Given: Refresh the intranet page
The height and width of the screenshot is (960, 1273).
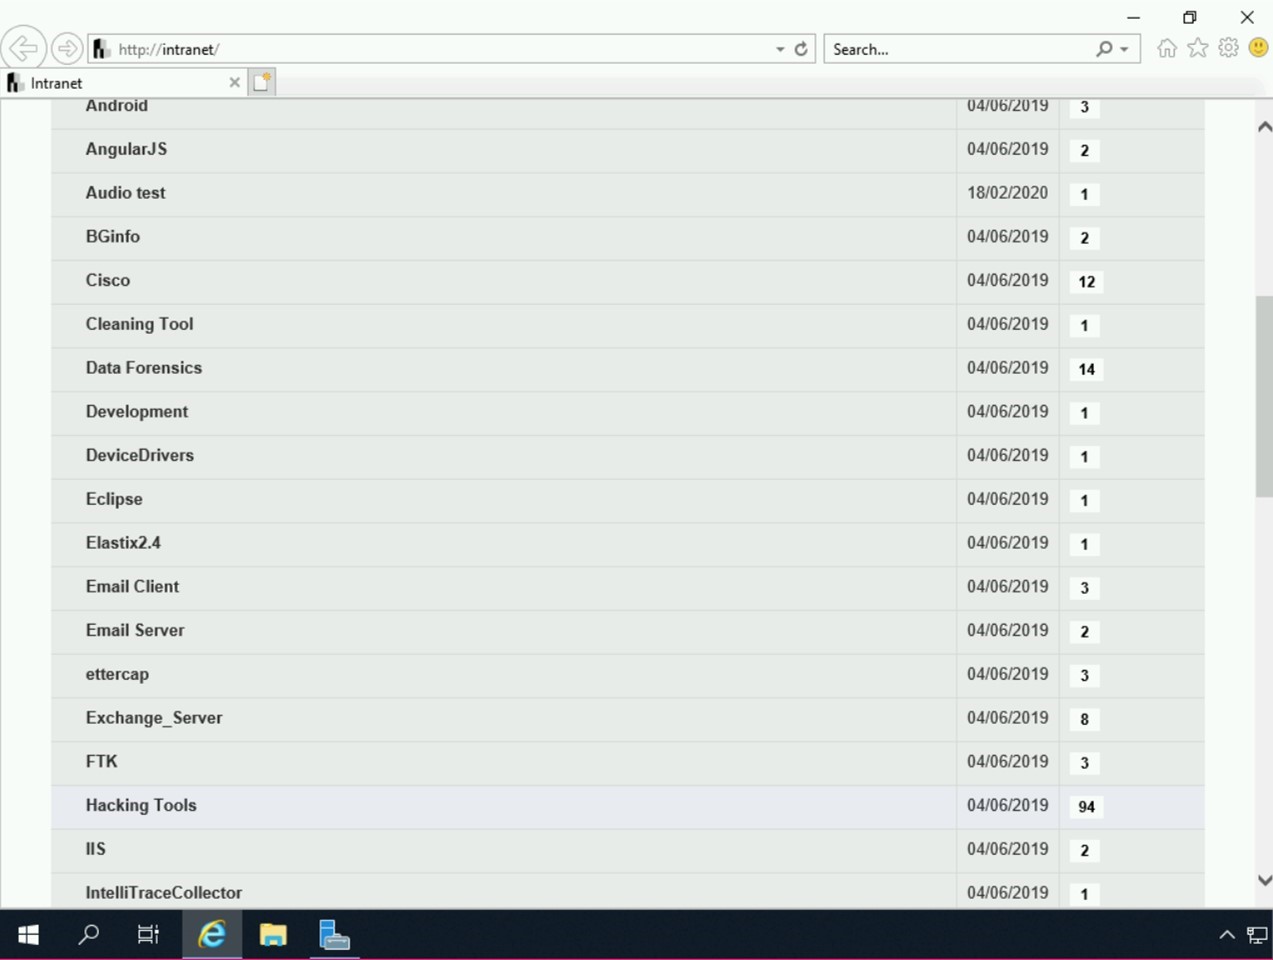Looking at the screenshot, I should (x=801, y=49).
